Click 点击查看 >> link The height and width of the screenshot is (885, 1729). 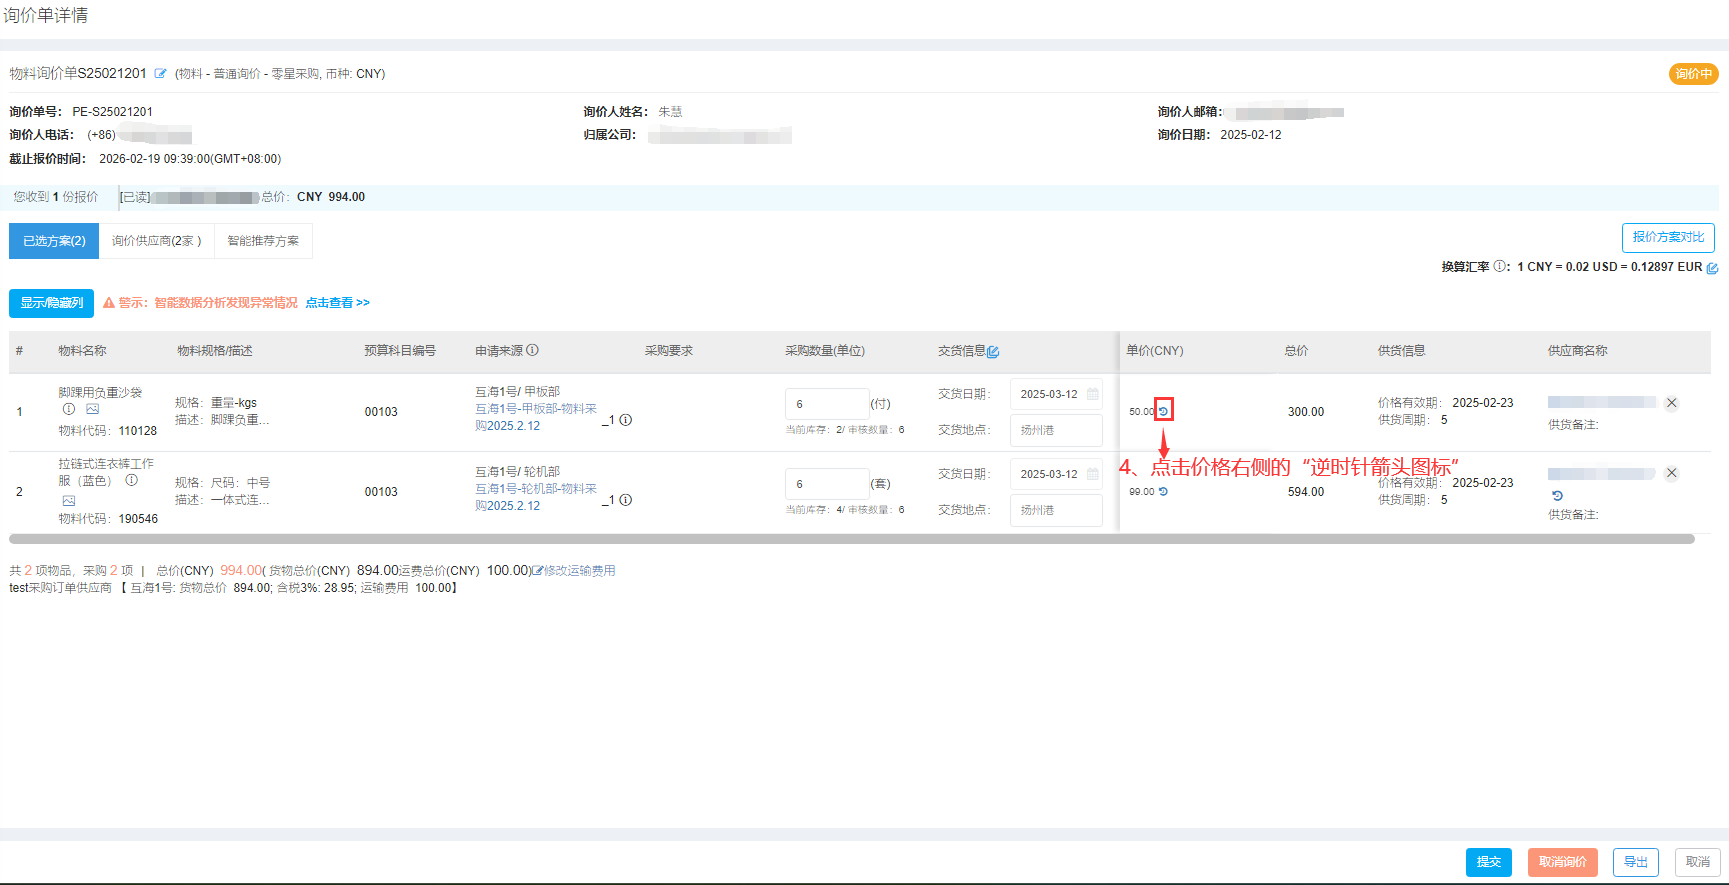[x=337, y=303]
